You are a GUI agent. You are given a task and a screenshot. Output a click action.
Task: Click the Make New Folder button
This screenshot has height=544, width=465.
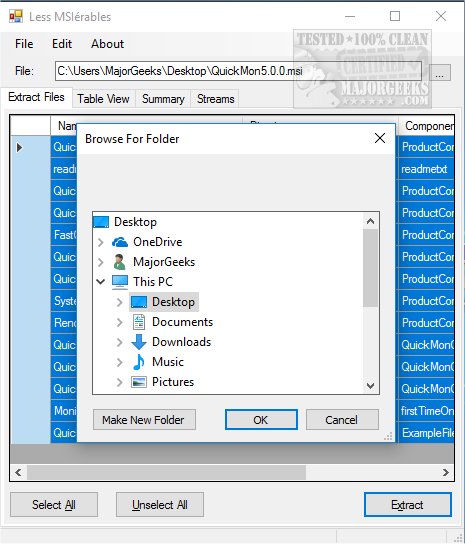(144, 420)
